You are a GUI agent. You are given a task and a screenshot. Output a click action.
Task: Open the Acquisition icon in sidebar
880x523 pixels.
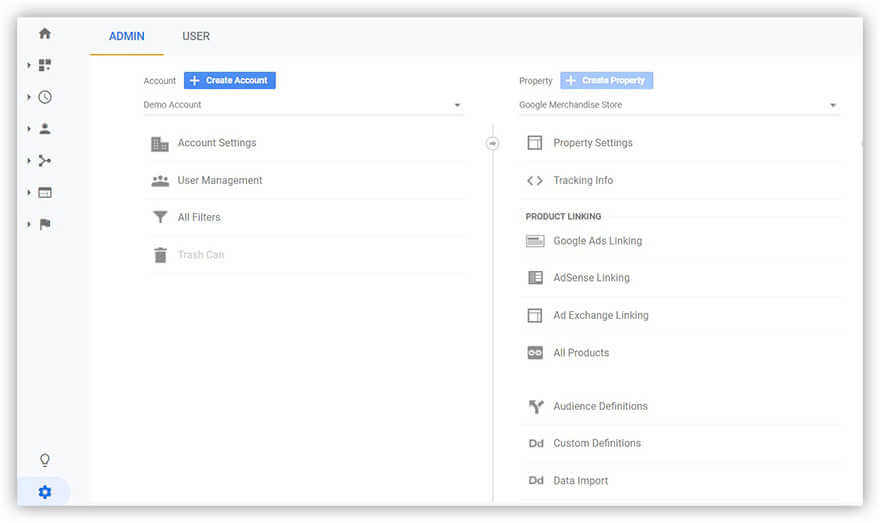[x=44, y=160]
